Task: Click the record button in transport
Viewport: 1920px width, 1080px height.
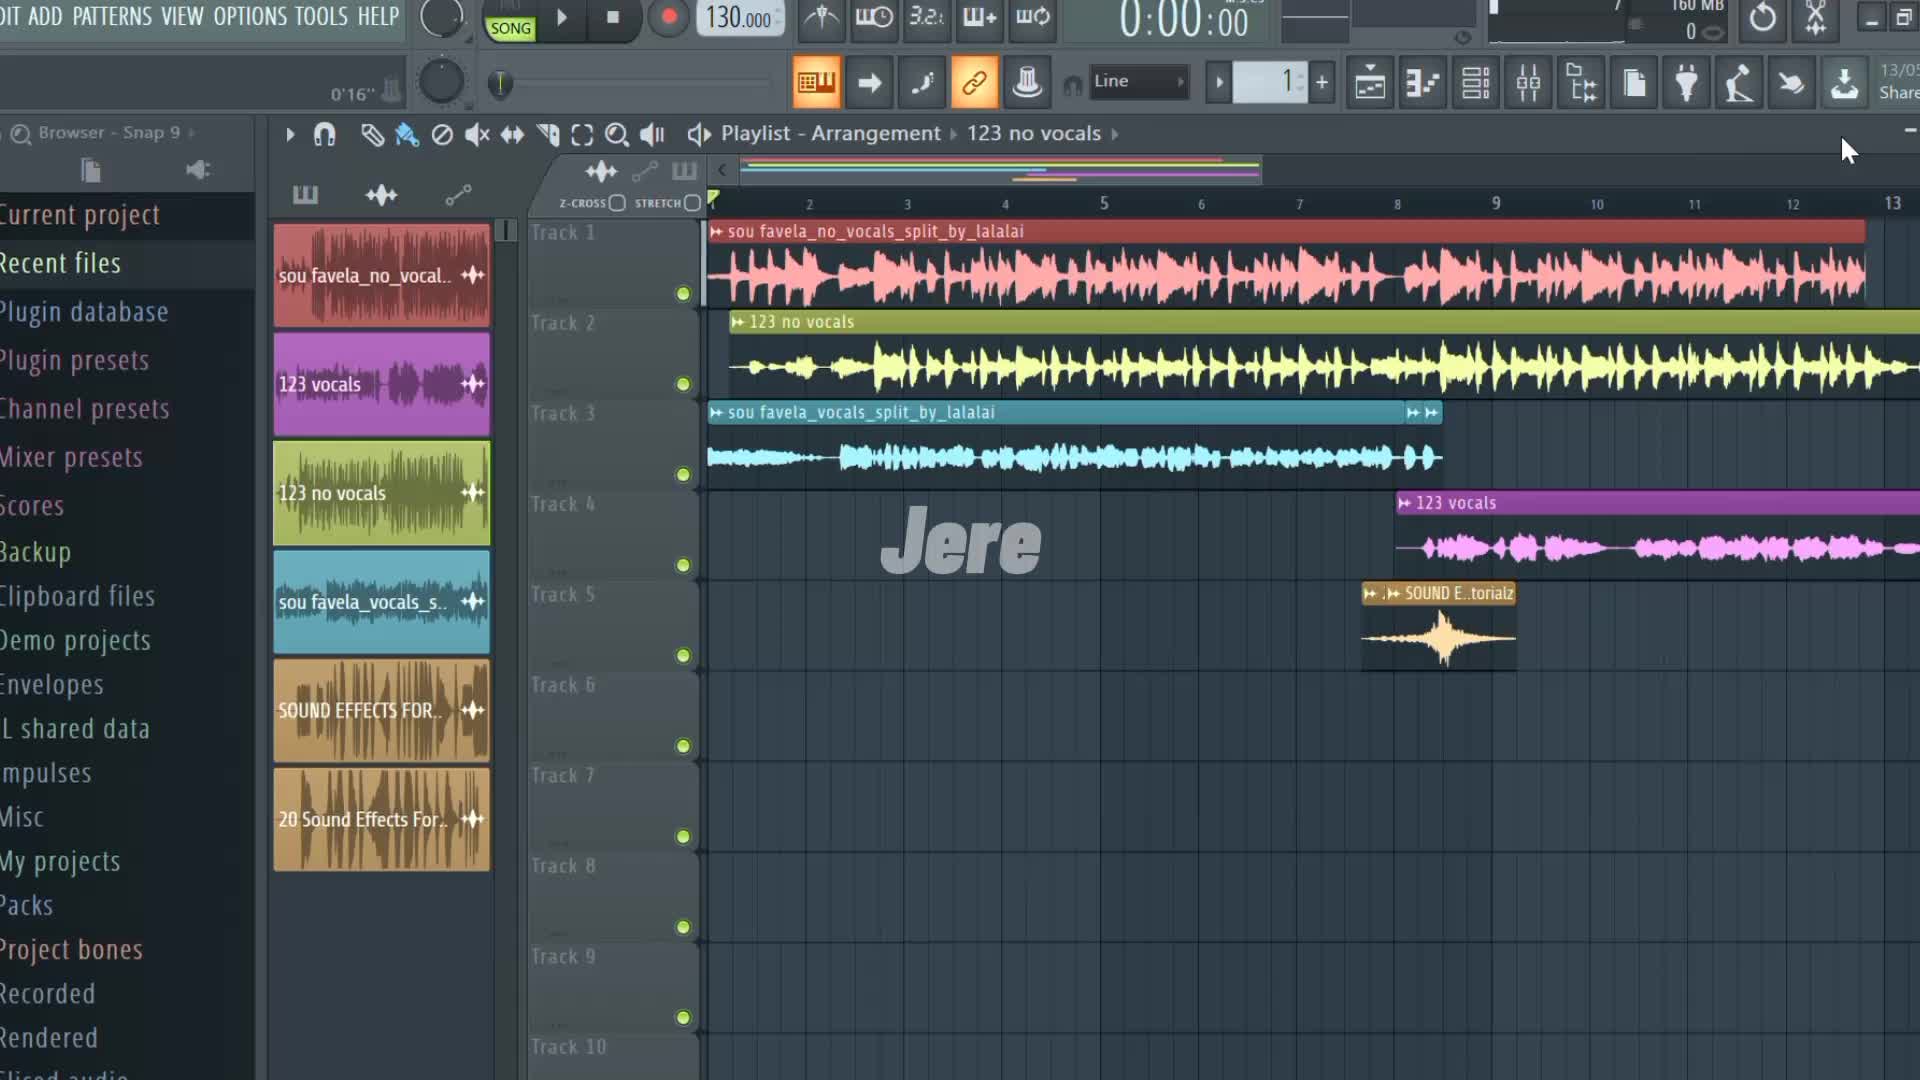Action: [x=669, y=17]
